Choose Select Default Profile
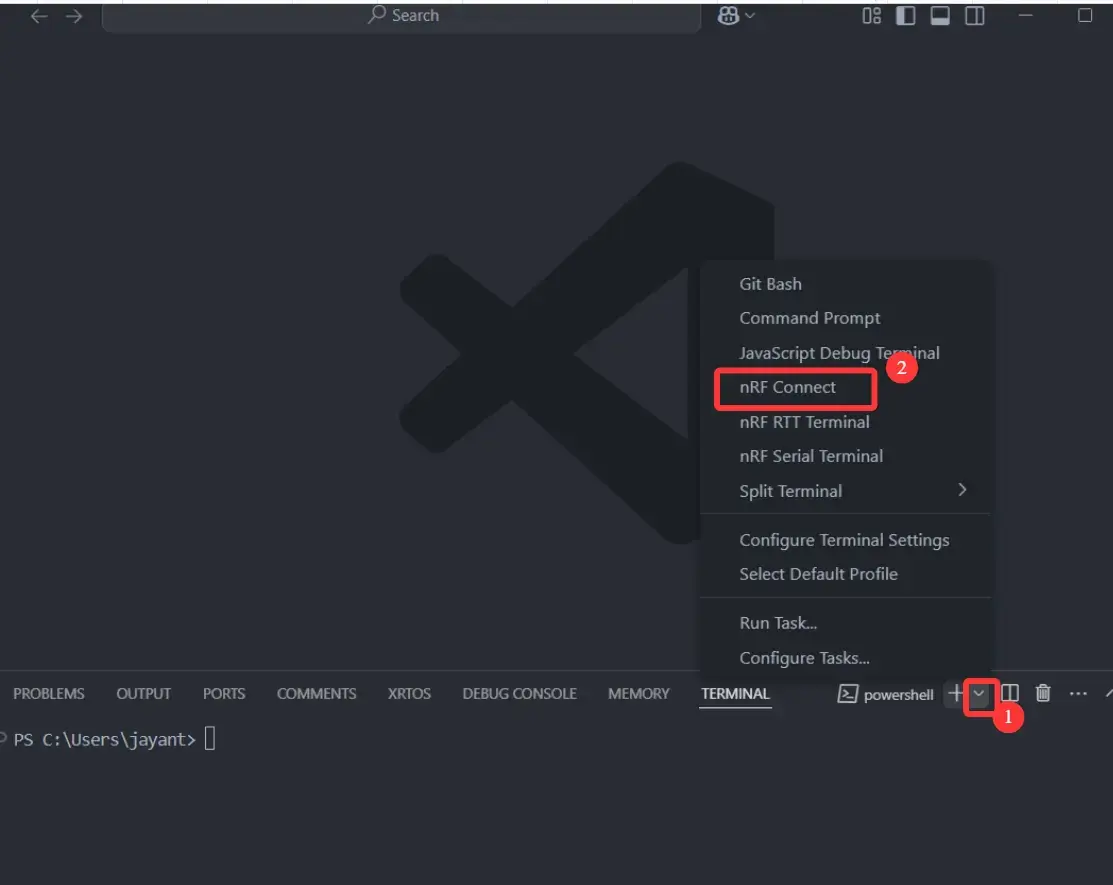 pyautogui.click(x=845, y=574)
